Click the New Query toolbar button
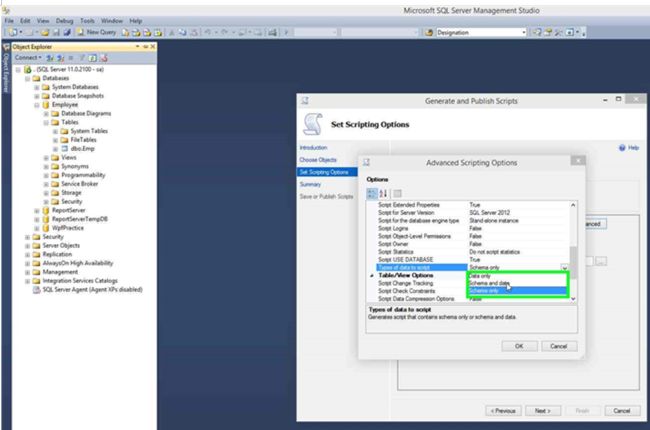 [97, 32]
